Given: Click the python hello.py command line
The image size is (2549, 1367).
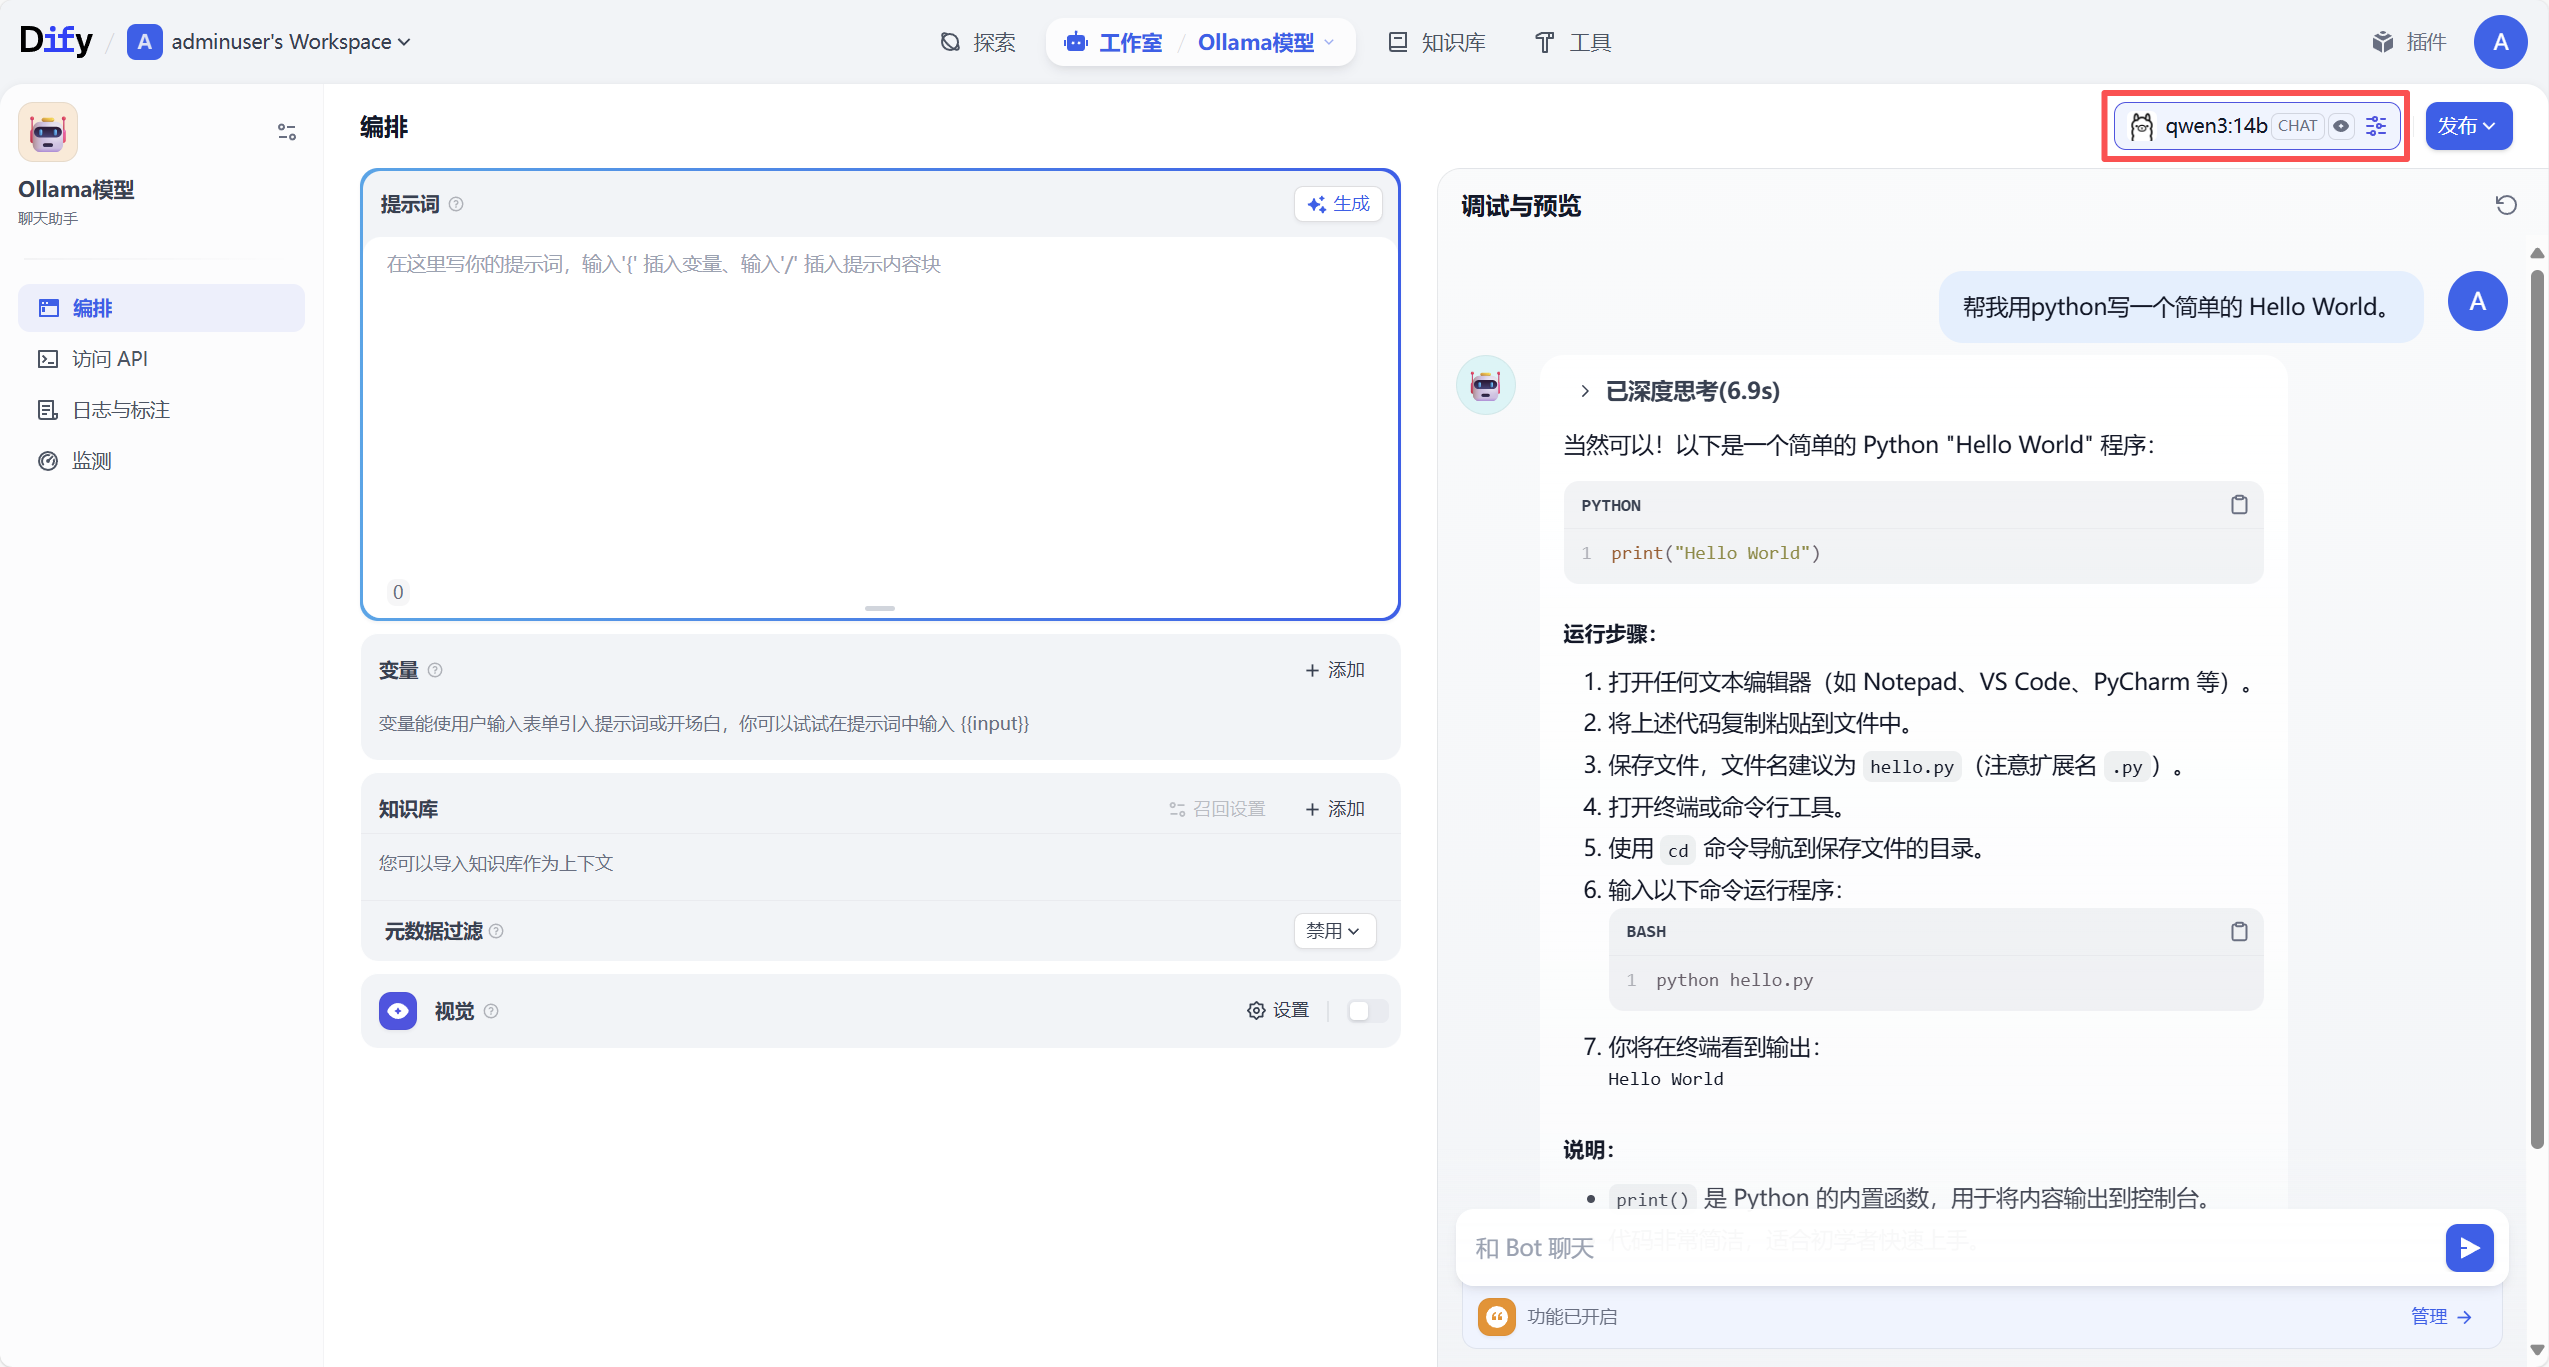Looking at the screenshot, I should (x=1734, y=980).
